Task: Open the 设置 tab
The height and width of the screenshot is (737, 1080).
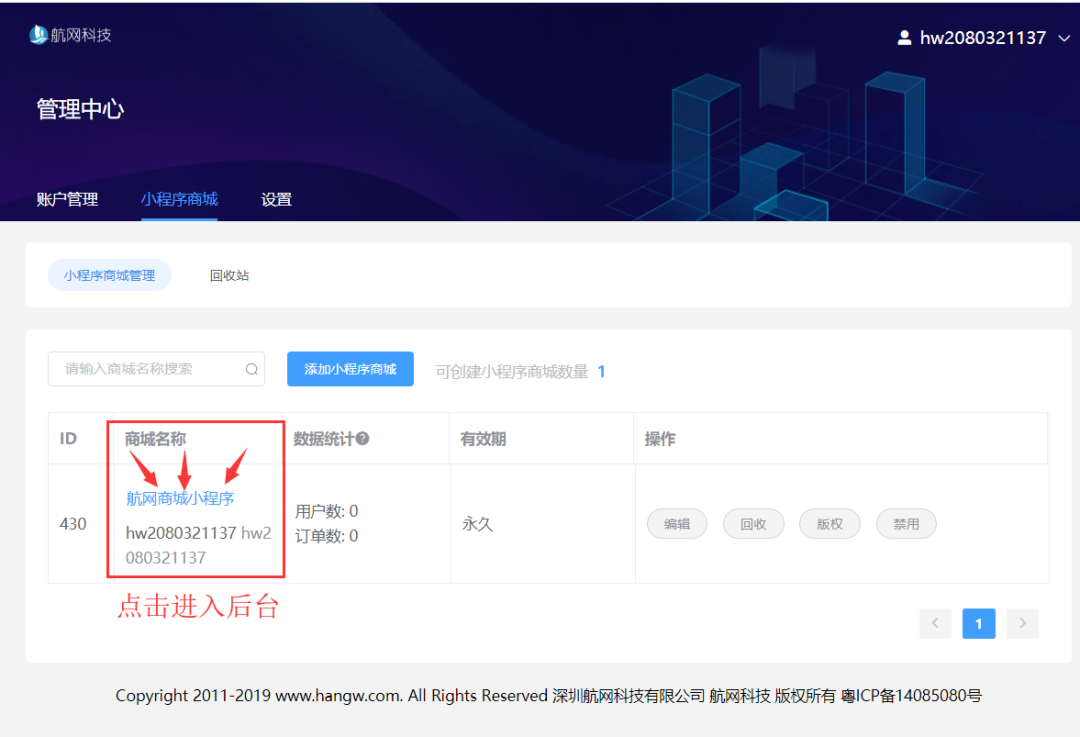Action: (x=276, y=200)
